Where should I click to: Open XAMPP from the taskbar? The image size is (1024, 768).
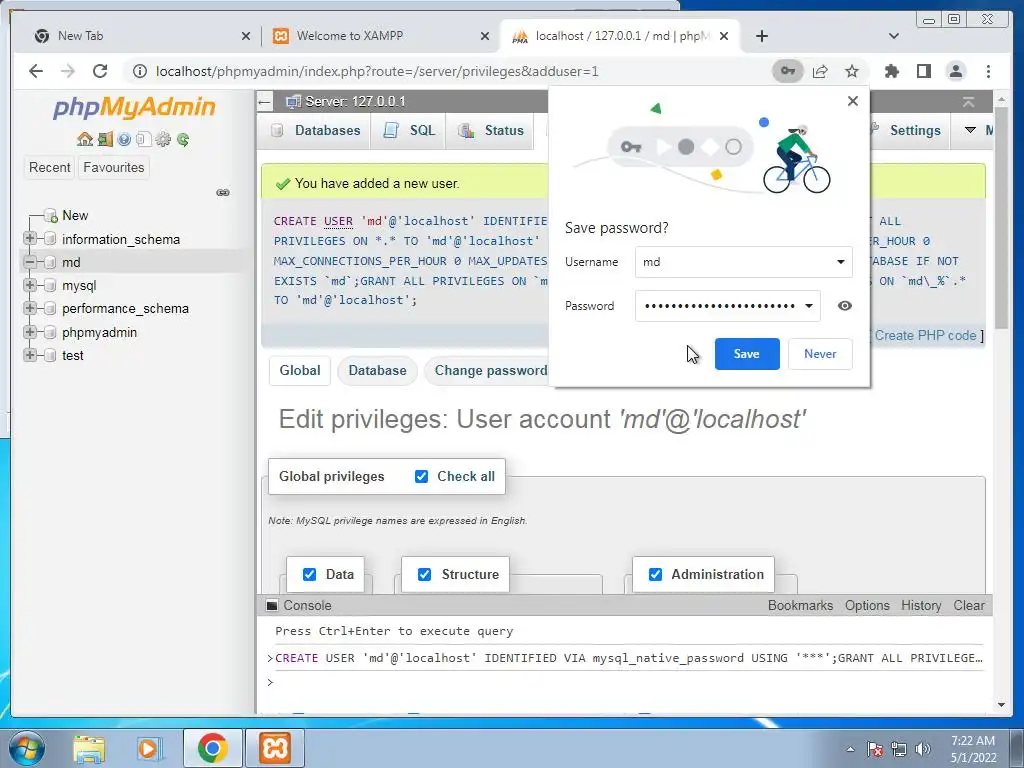point(275,748)
